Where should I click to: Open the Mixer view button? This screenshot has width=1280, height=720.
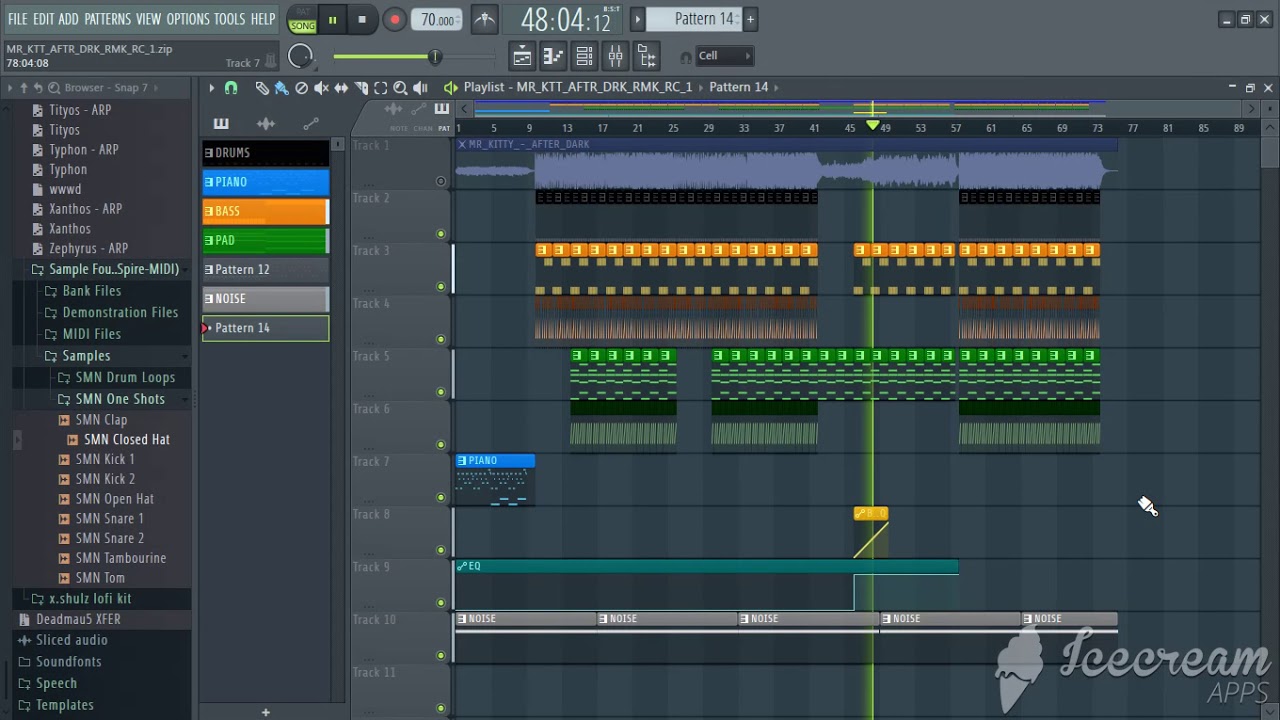point(615,56)
